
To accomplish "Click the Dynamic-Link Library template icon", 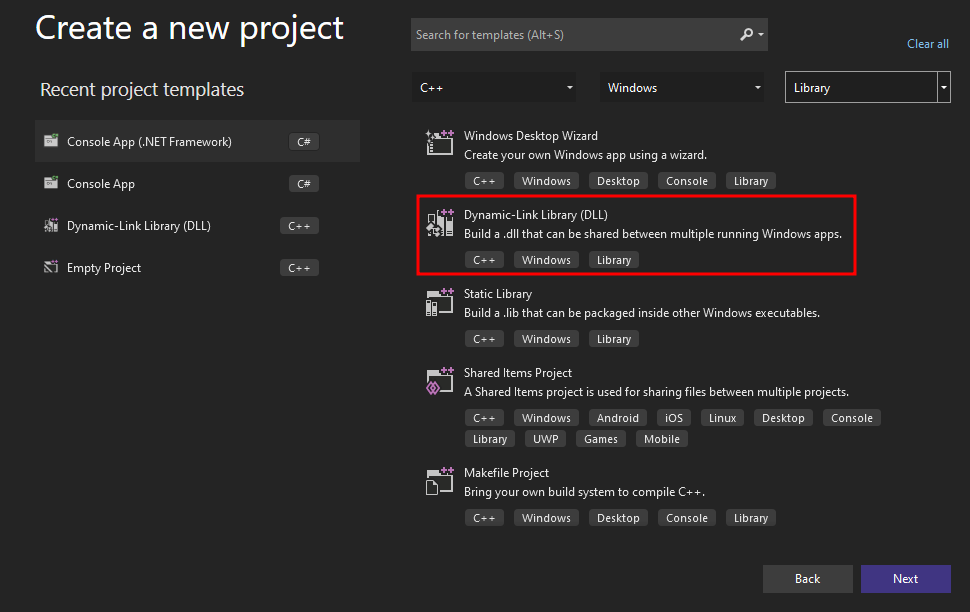I will tap(440, 223).
